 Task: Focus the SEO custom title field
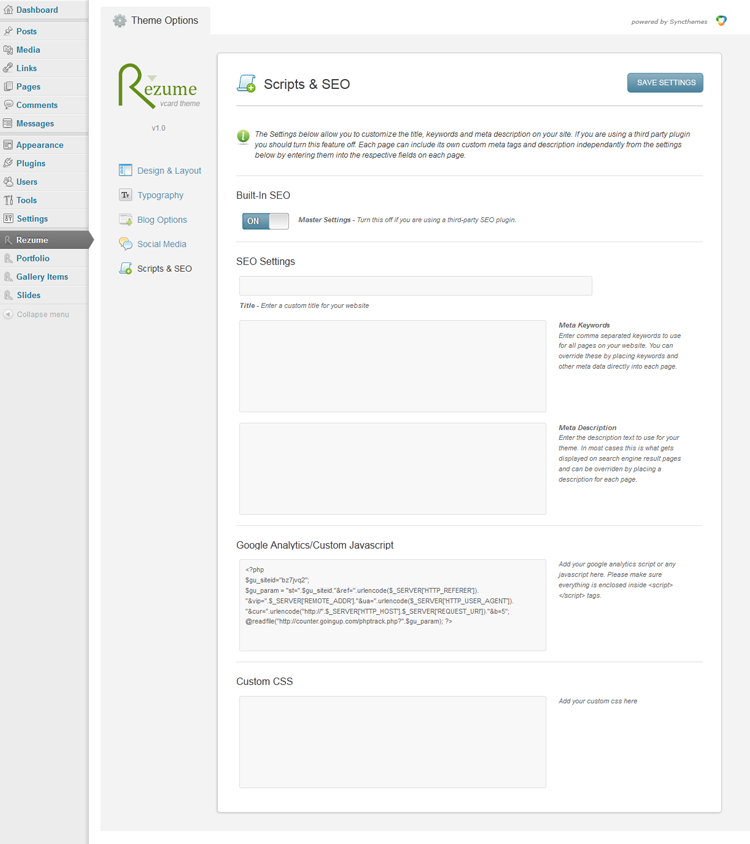(x=415, y=286)
